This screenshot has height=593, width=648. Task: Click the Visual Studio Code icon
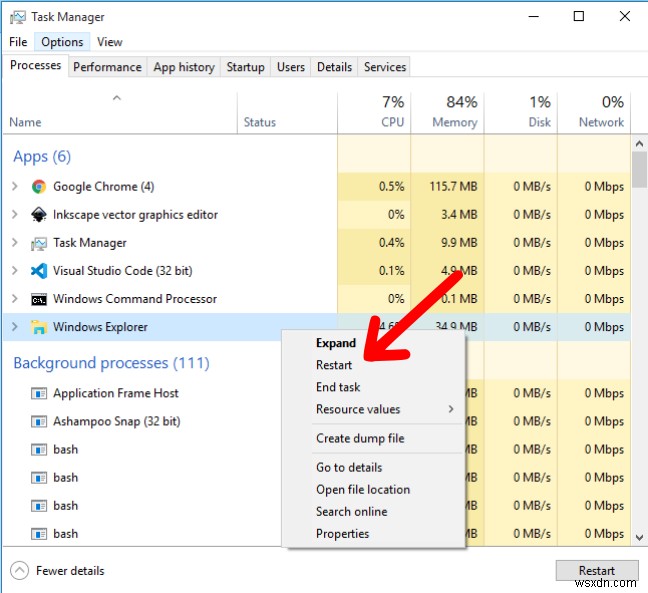(39, 271)
